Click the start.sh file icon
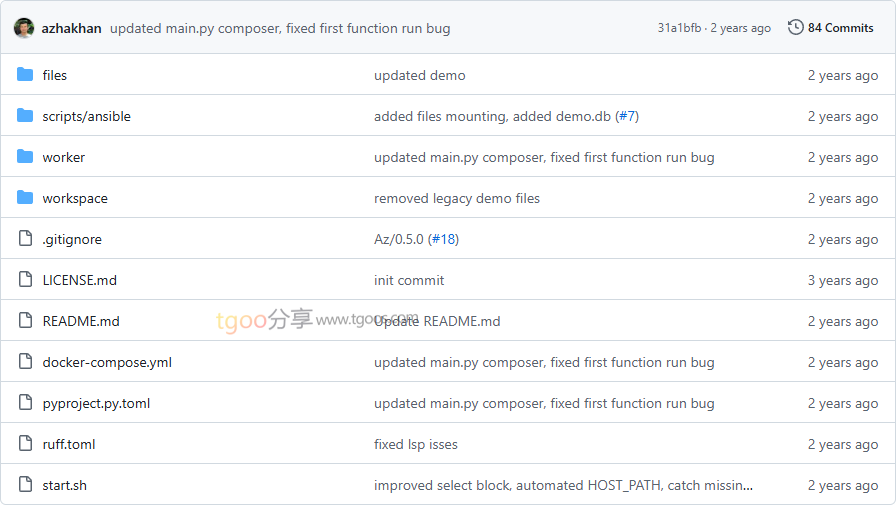Viewport: 896px width, 505px height. tap(25, 485)
